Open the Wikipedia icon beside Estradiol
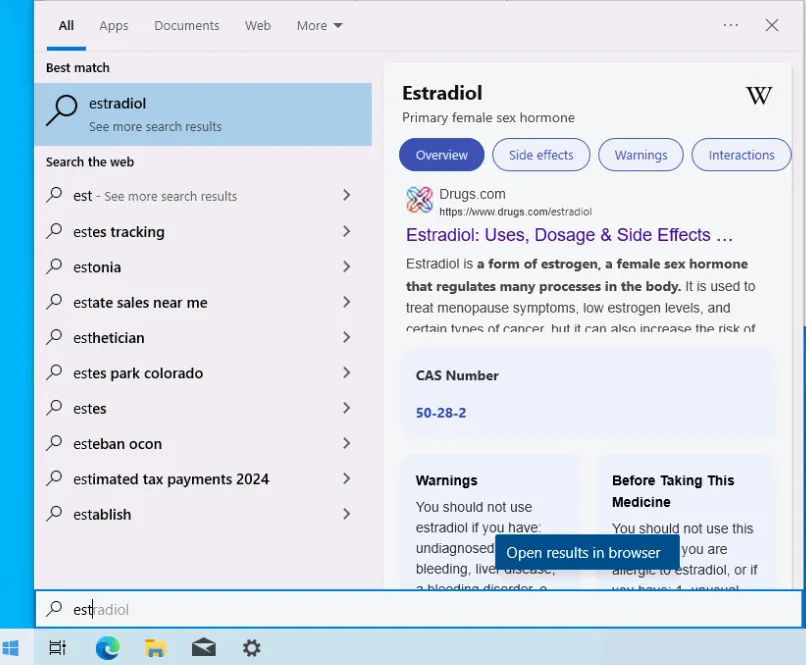The height and width of the screenshot is (665, 806). coord(759,96)
